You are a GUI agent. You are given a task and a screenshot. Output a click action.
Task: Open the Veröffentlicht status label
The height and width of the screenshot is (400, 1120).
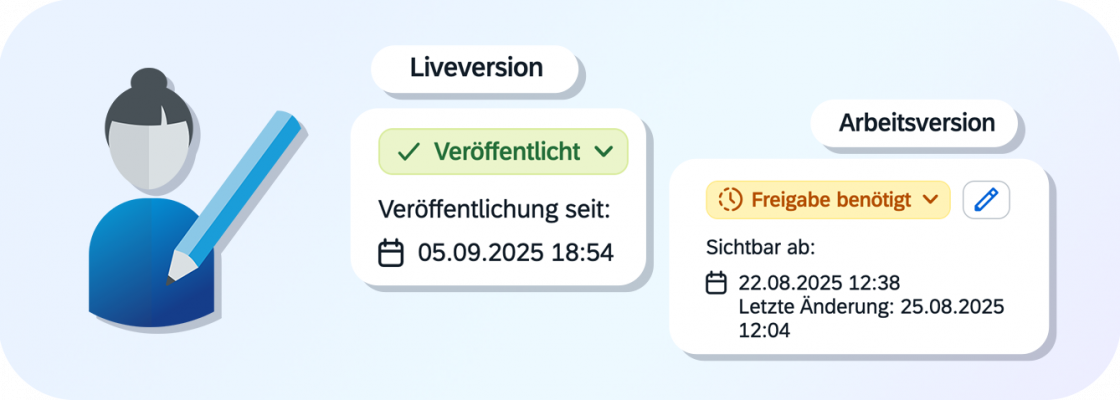[506, 152]
